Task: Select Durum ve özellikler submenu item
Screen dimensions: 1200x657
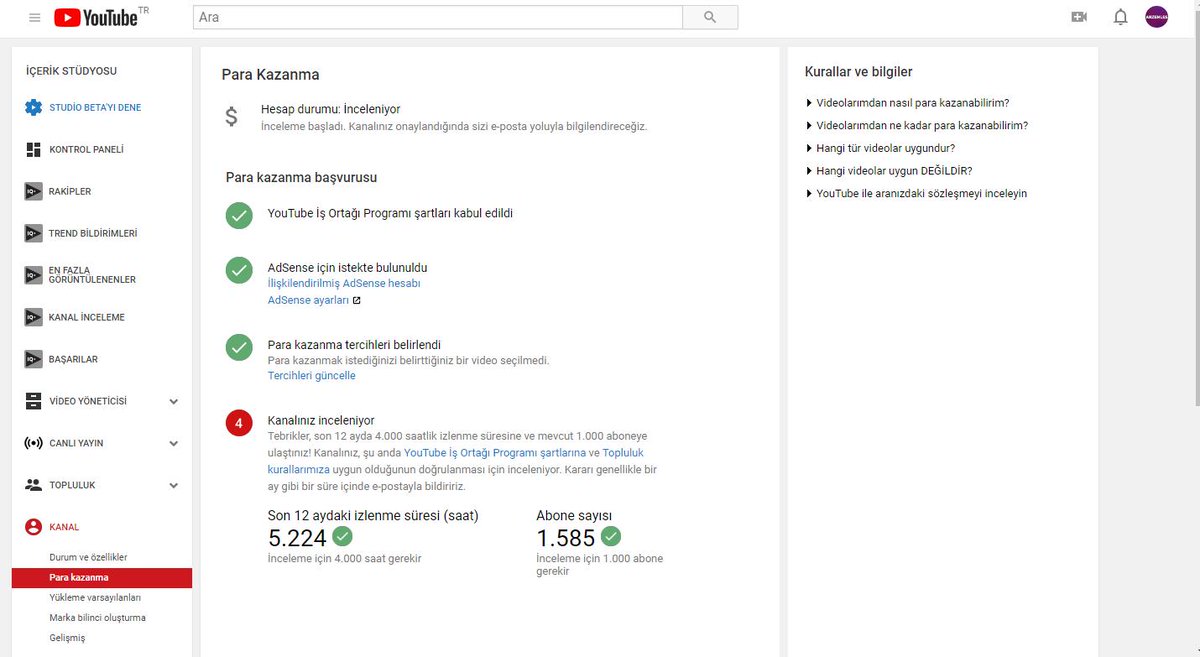Action: 88,557
